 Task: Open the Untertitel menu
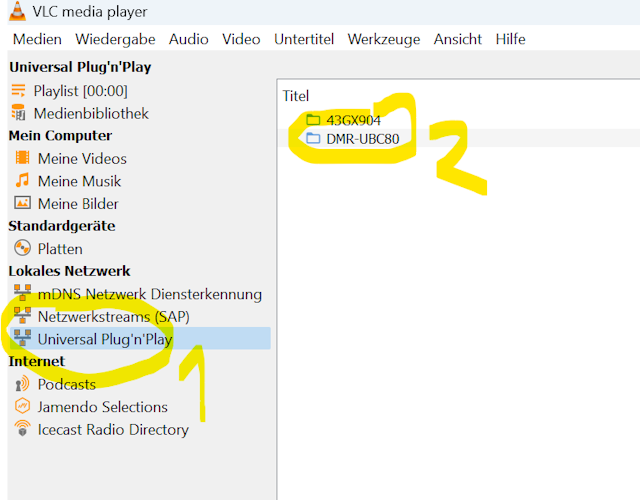click(x=304, y=39)
